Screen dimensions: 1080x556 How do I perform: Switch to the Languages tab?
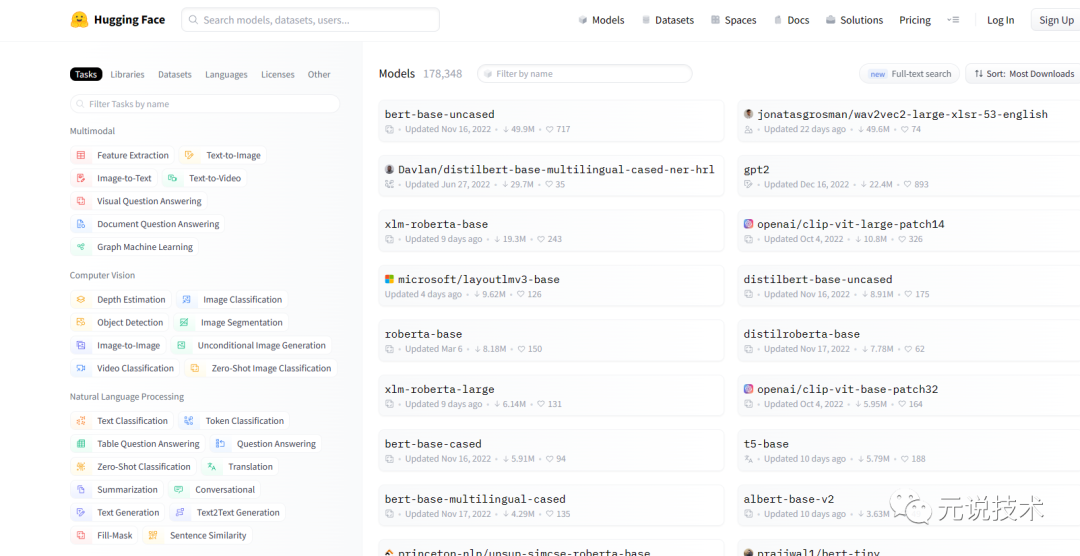(226, 74)
